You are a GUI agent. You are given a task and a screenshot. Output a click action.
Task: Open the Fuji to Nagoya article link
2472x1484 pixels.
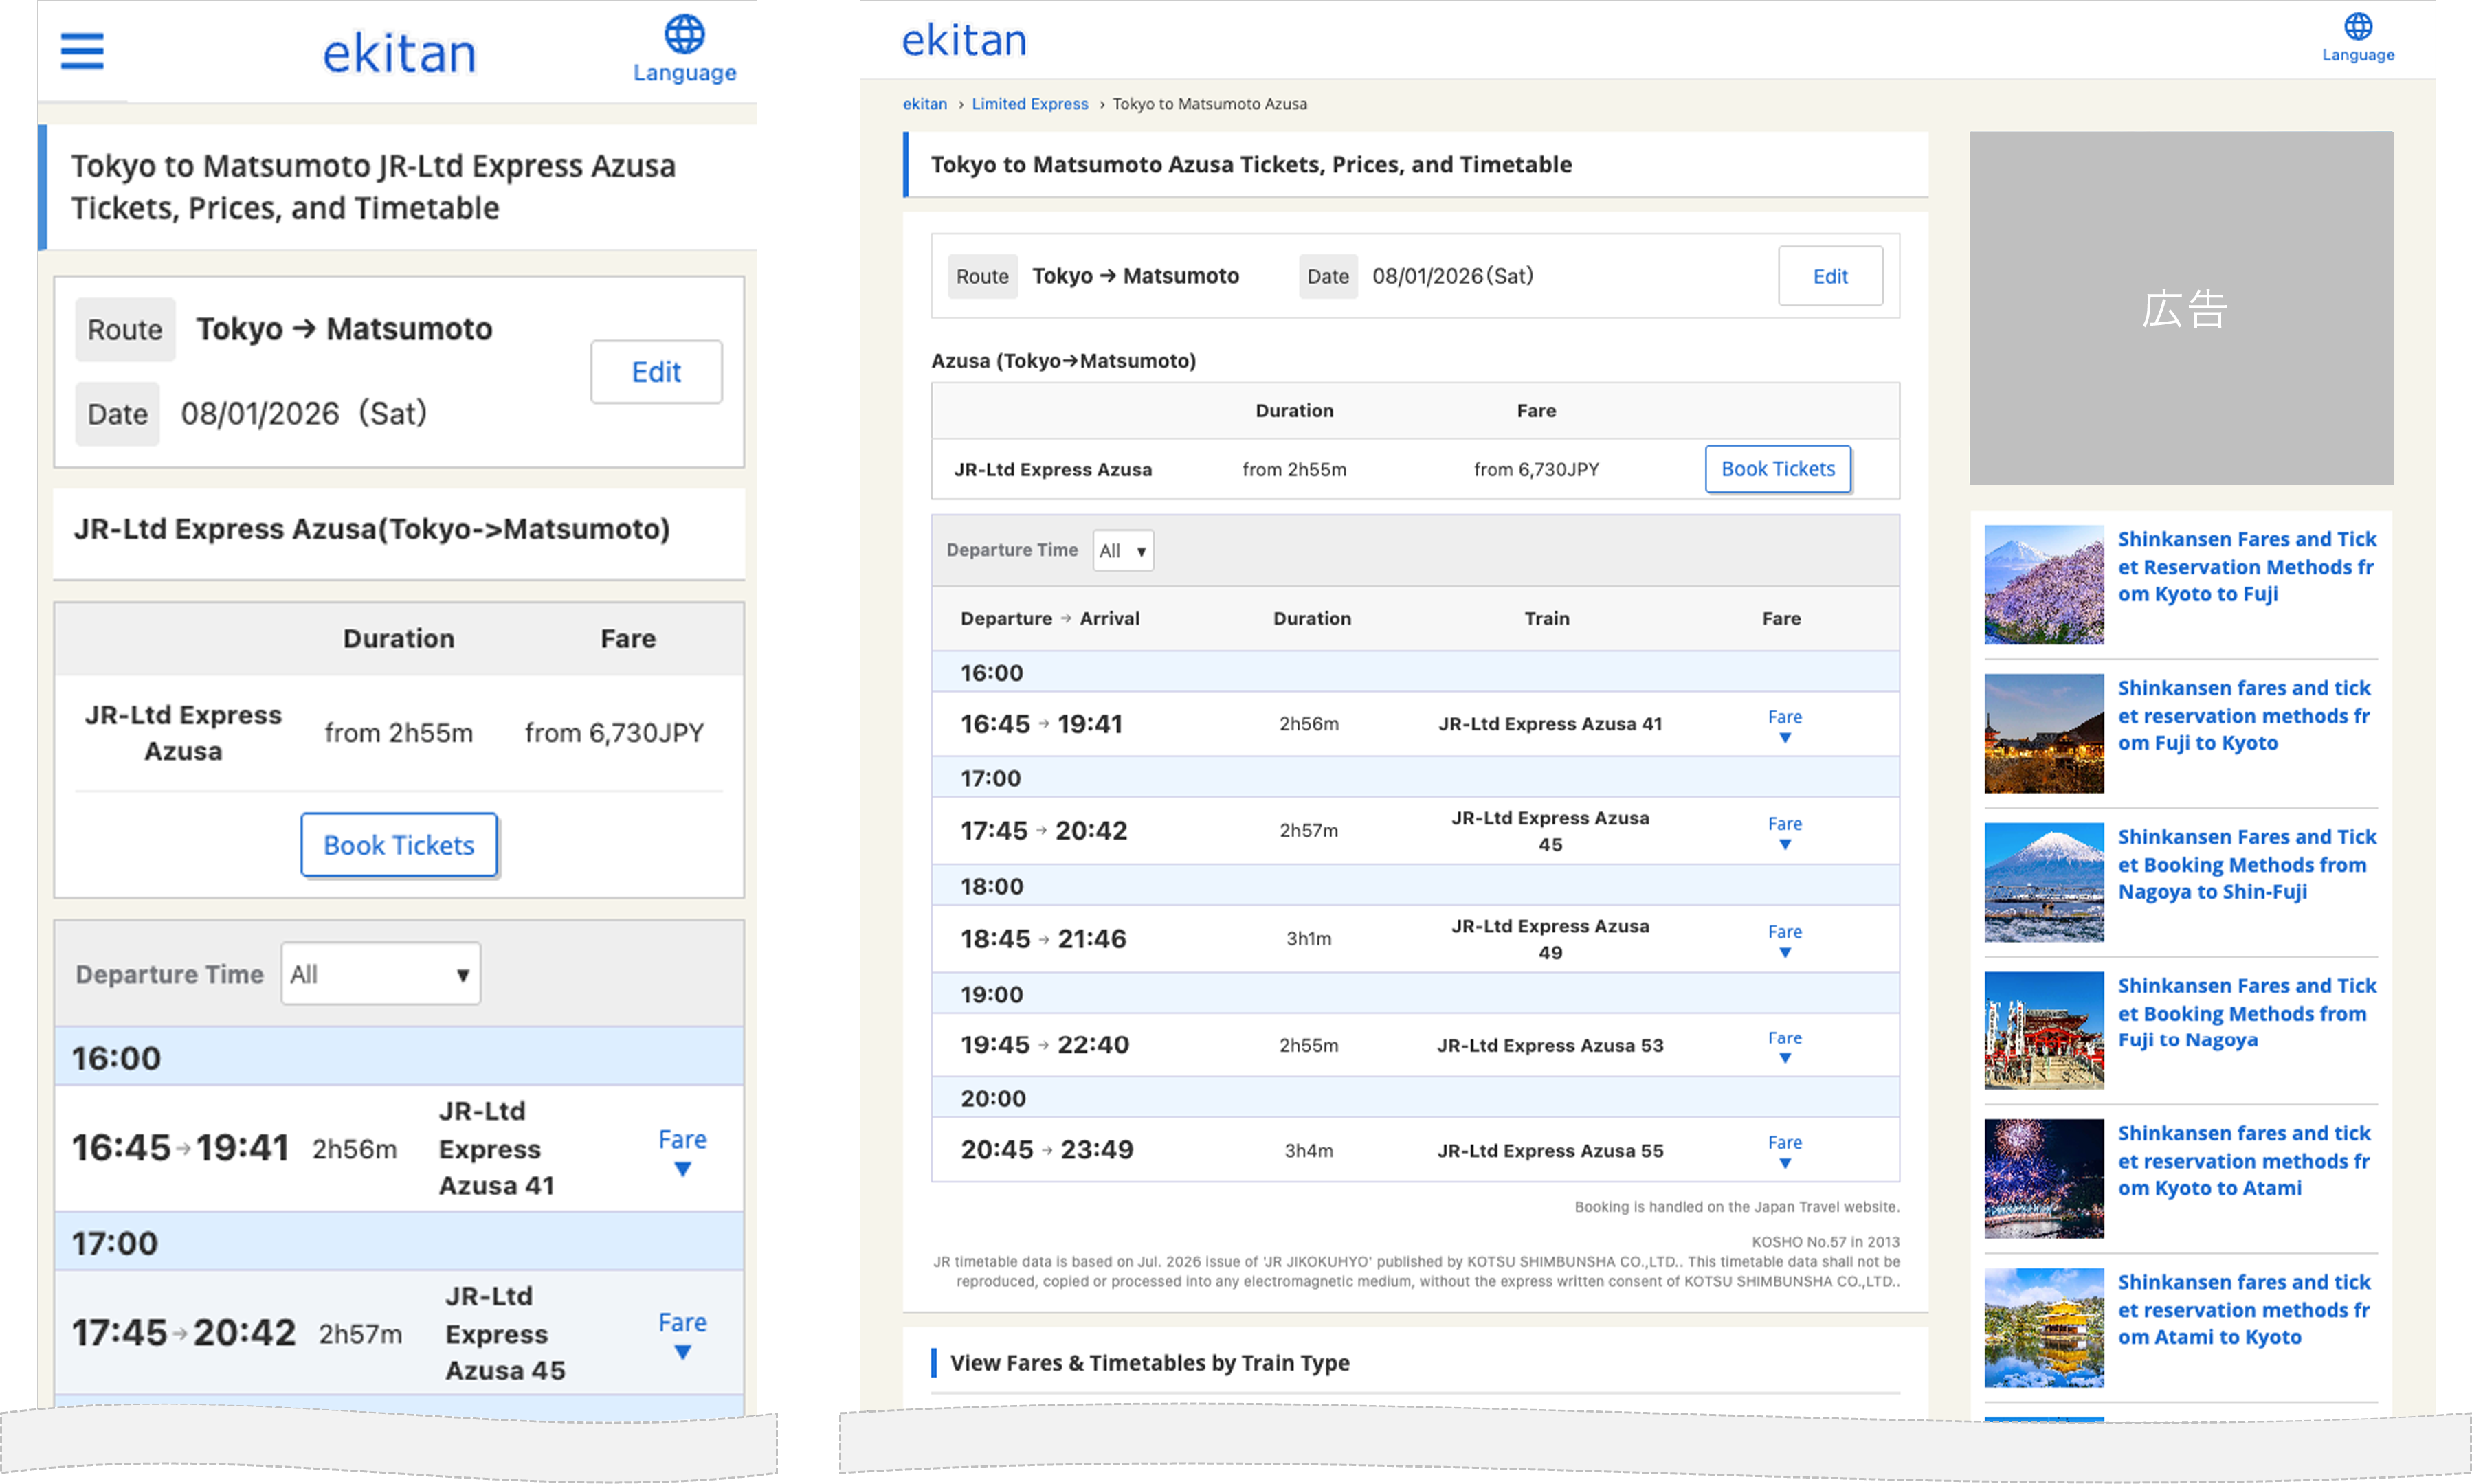click(2247, 1013)
